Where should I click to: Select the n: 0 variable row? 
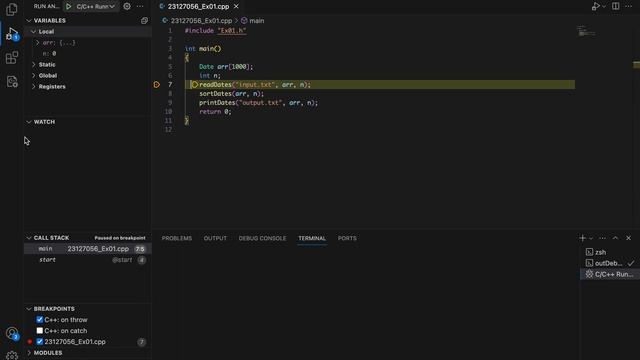click(87, 53)
